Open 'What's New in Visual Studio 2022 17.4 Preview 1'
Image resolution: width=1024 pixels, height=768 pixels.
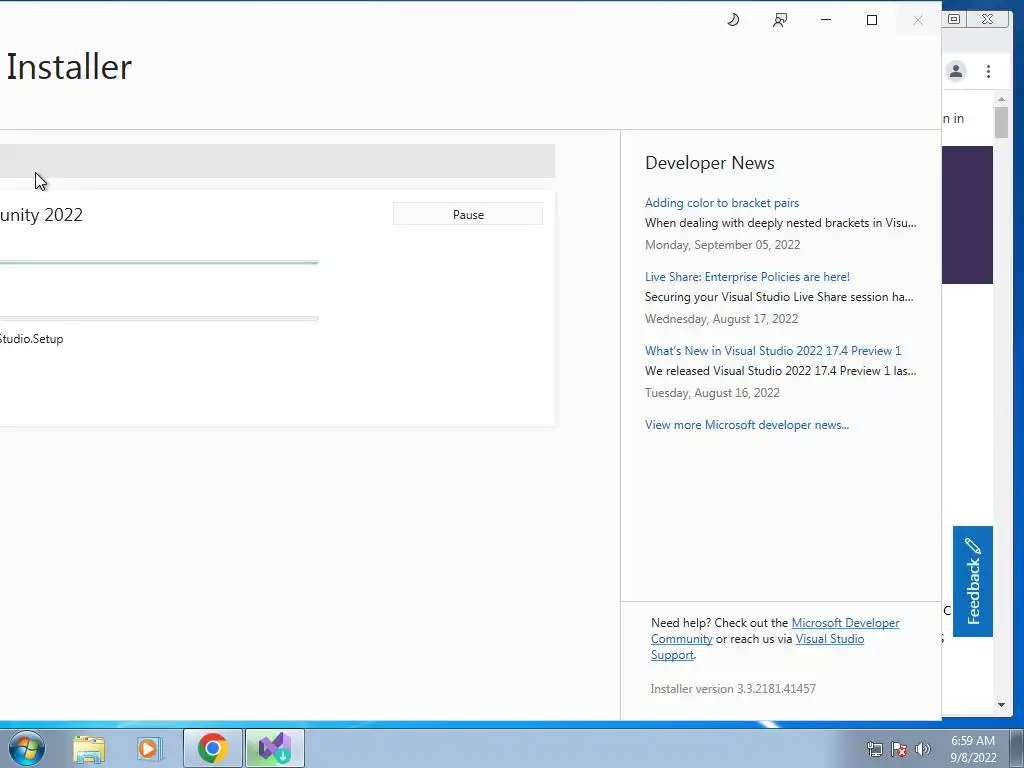coord(773,351)
